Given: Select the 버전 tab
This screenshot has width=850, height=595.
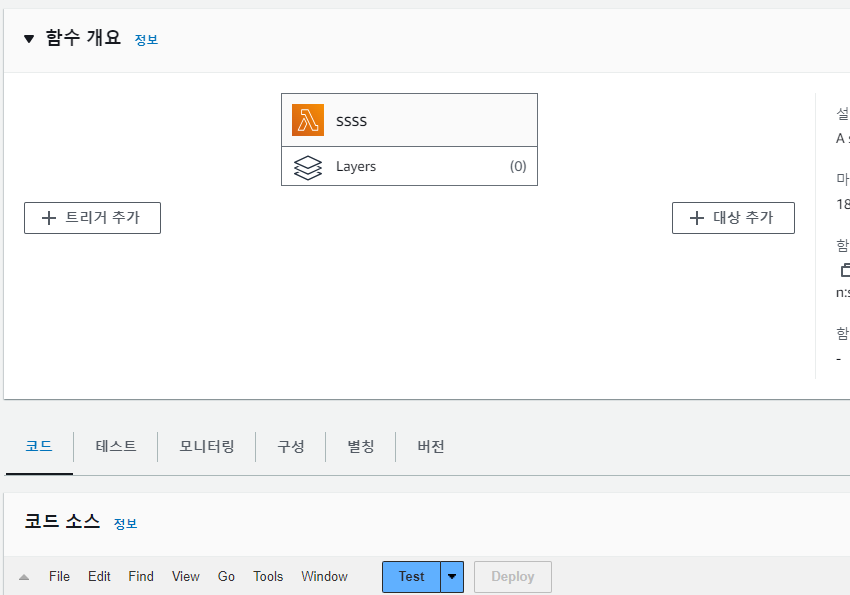Looking at the screenshot, I should click(x=431, y=447).
